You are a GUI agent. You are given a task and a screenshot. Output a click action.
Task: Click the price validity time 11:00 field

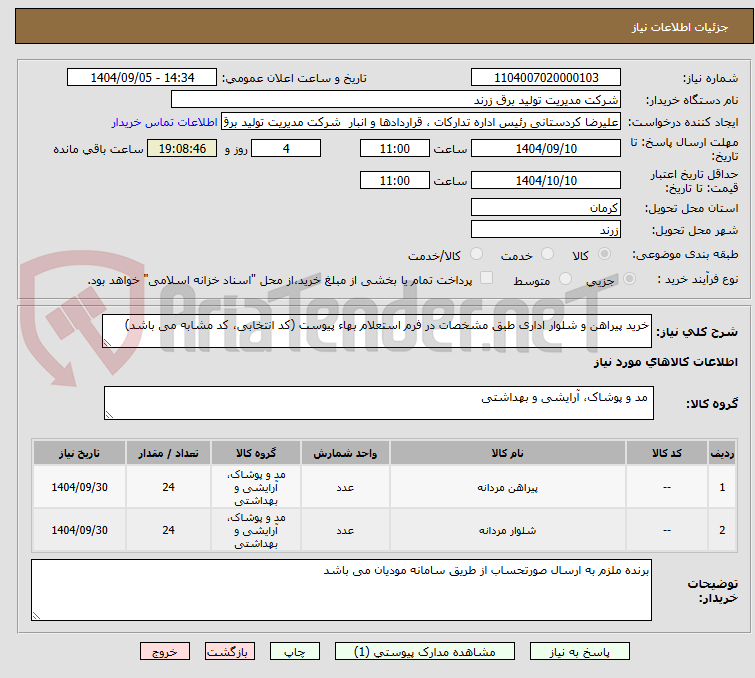(x=394, y=181)
